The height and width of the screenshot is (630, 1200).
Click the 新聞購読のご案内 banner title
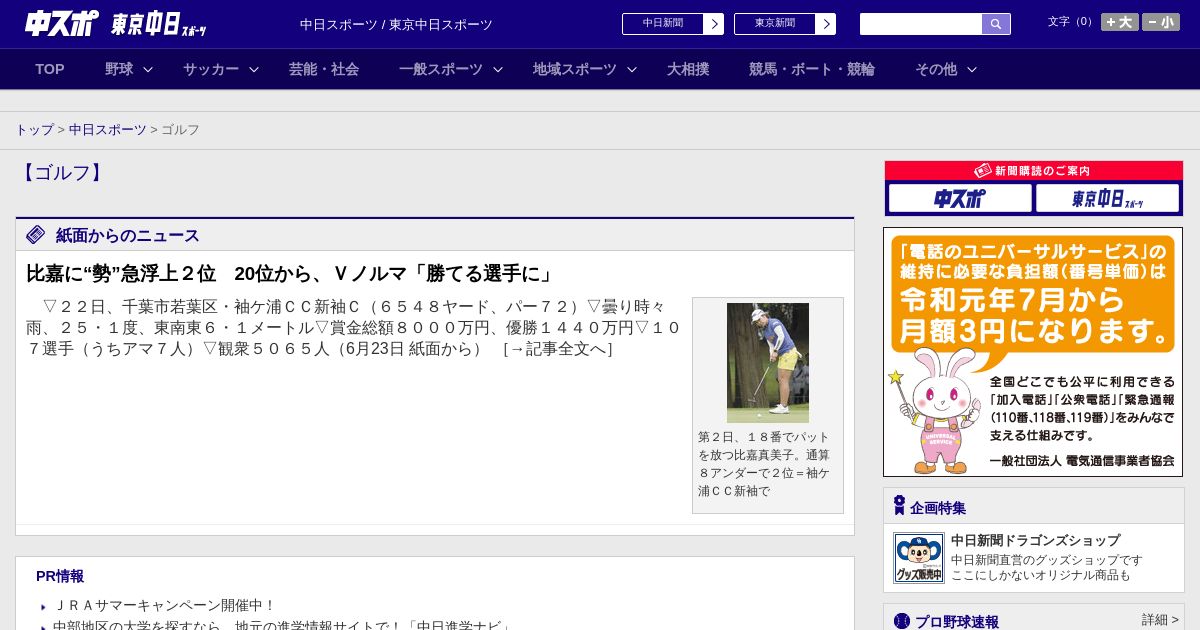(x=1033, y=171)
